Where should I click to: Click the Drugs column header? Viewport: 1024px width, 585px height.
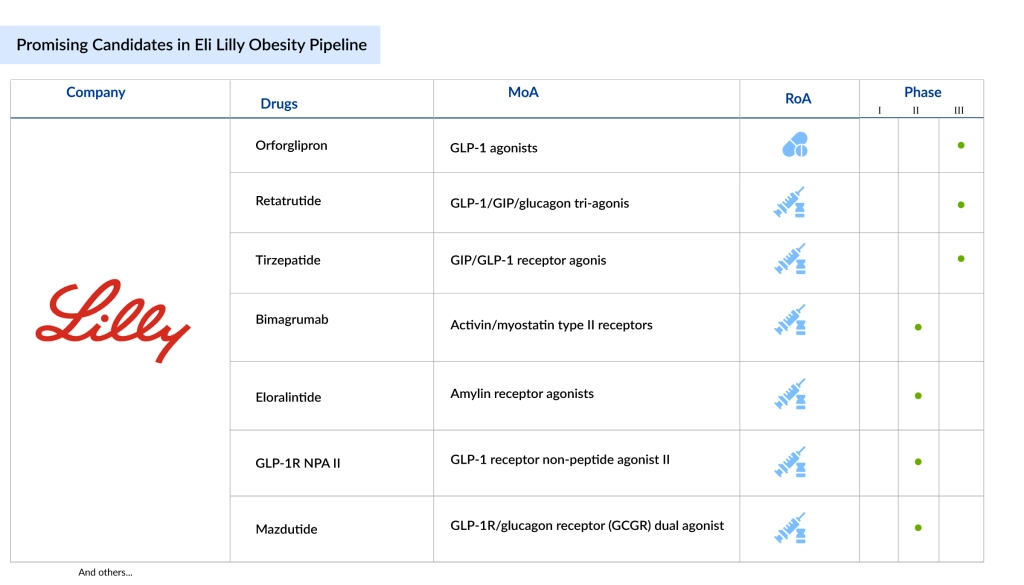click(279, 103)
